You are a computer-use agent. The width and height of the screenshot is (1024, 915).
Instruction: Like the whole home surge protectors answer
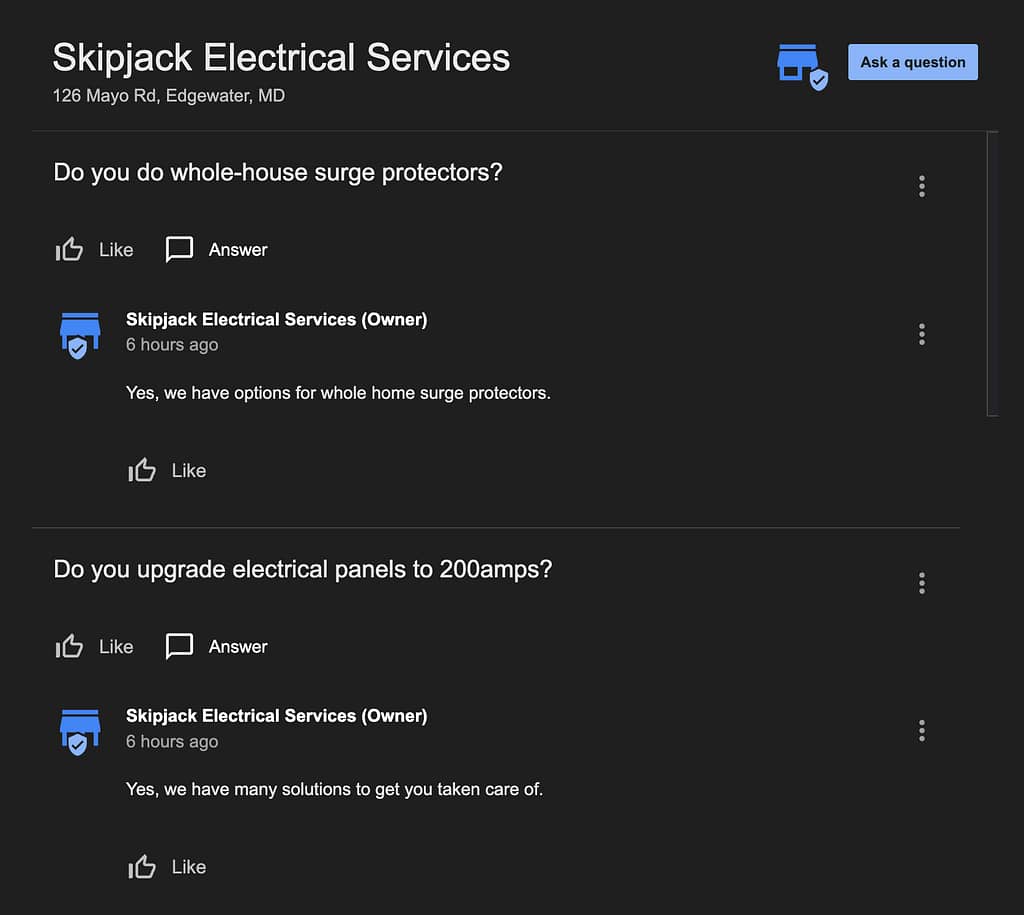pos(167,470)
